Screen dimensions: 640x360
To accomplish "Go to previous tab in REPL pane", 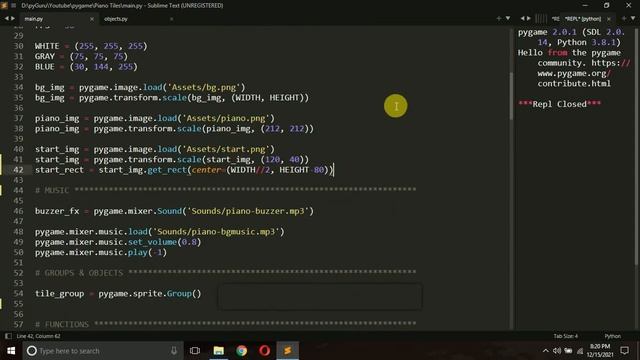I will pyautogui.click(x=522, y=18).
